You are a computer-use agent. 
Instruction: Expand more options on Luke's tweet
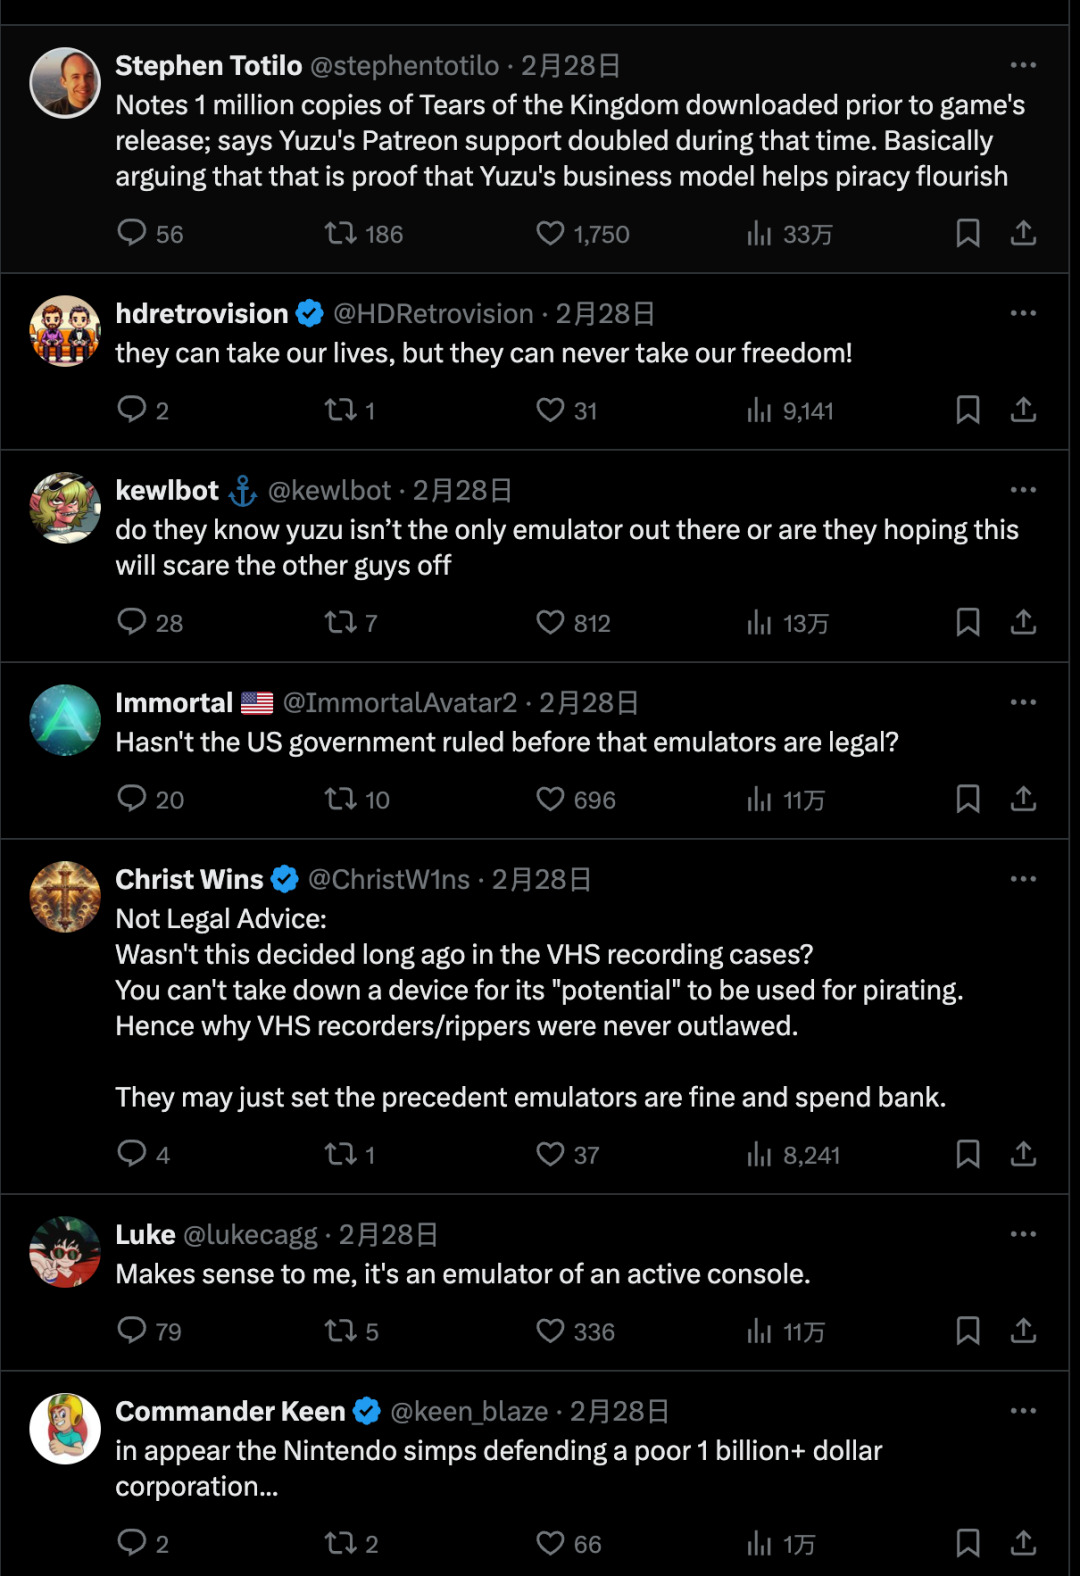[1023, 1234]
